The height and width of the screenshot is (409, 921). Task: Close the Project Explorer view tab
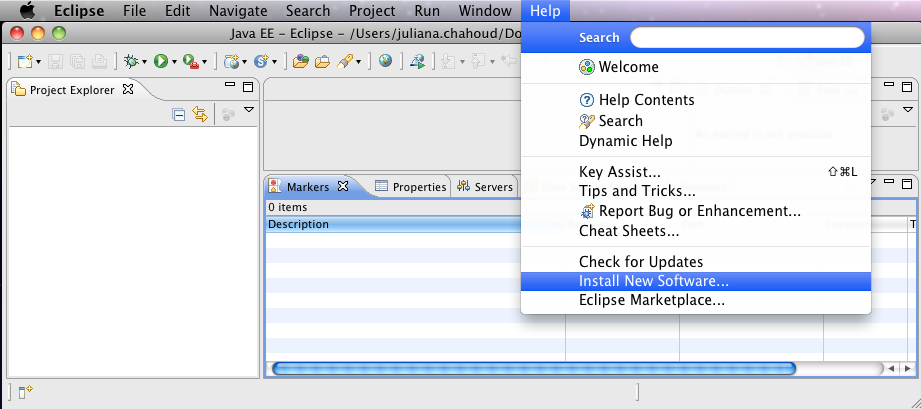(127, 89)
